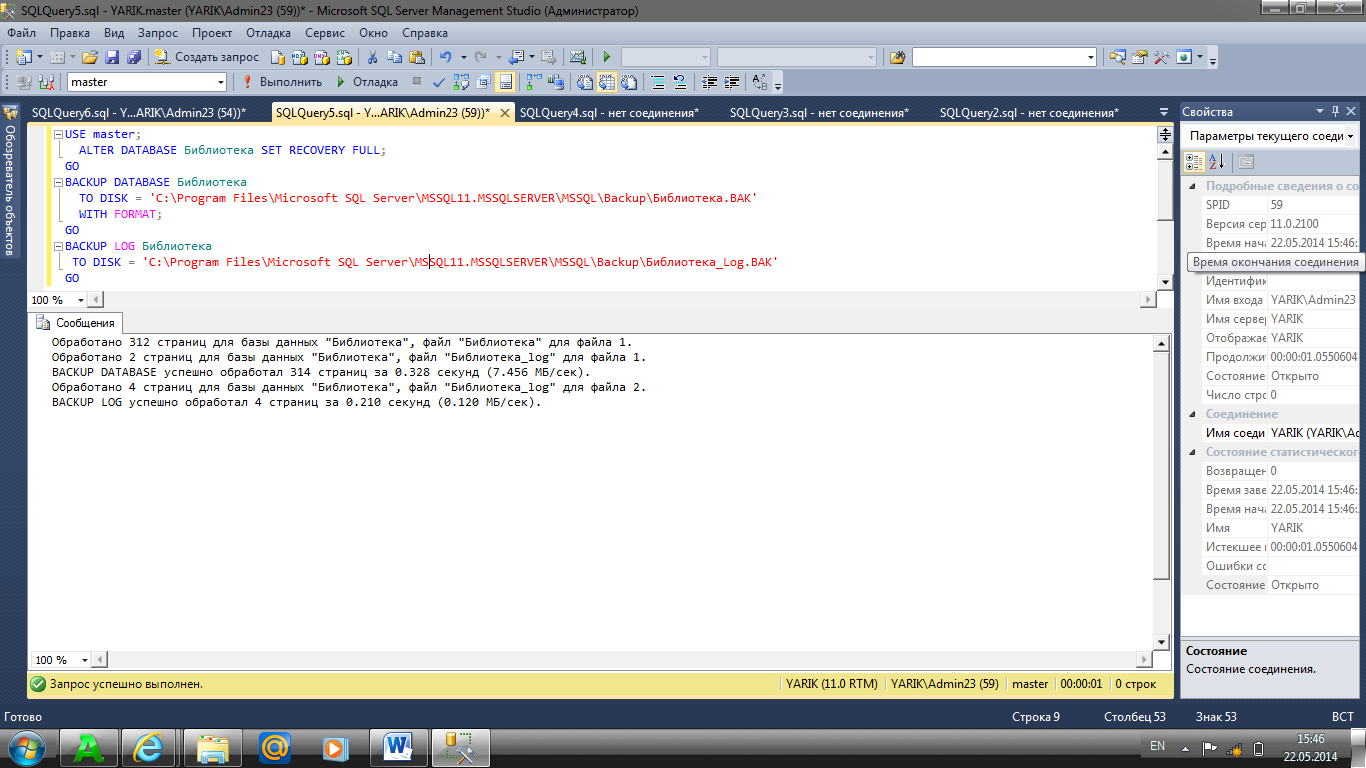Image resolution: width=1366 pixels, height=768 pixels.
Task: Click the Отладка debug button
Action: tap(367, 82)
